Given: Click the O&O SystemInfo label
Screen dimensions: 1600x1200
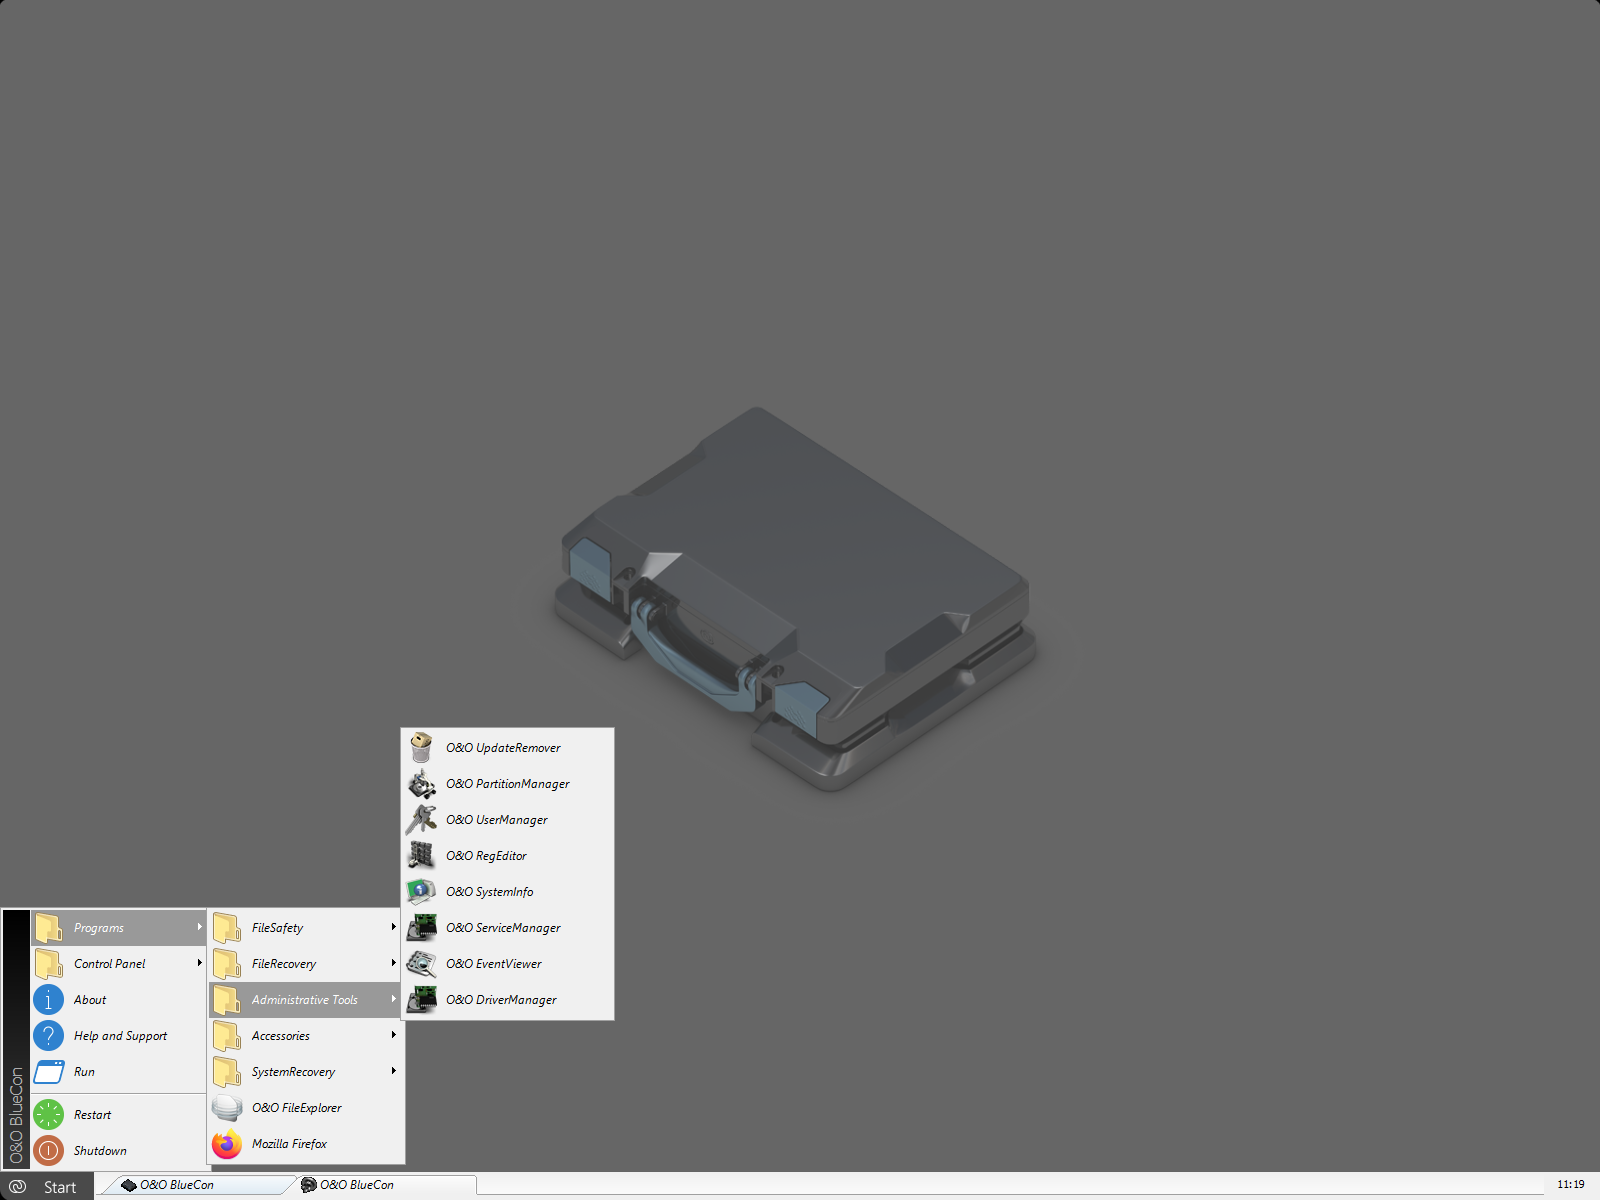Looking at the screenshot, I should pos(490,892).
